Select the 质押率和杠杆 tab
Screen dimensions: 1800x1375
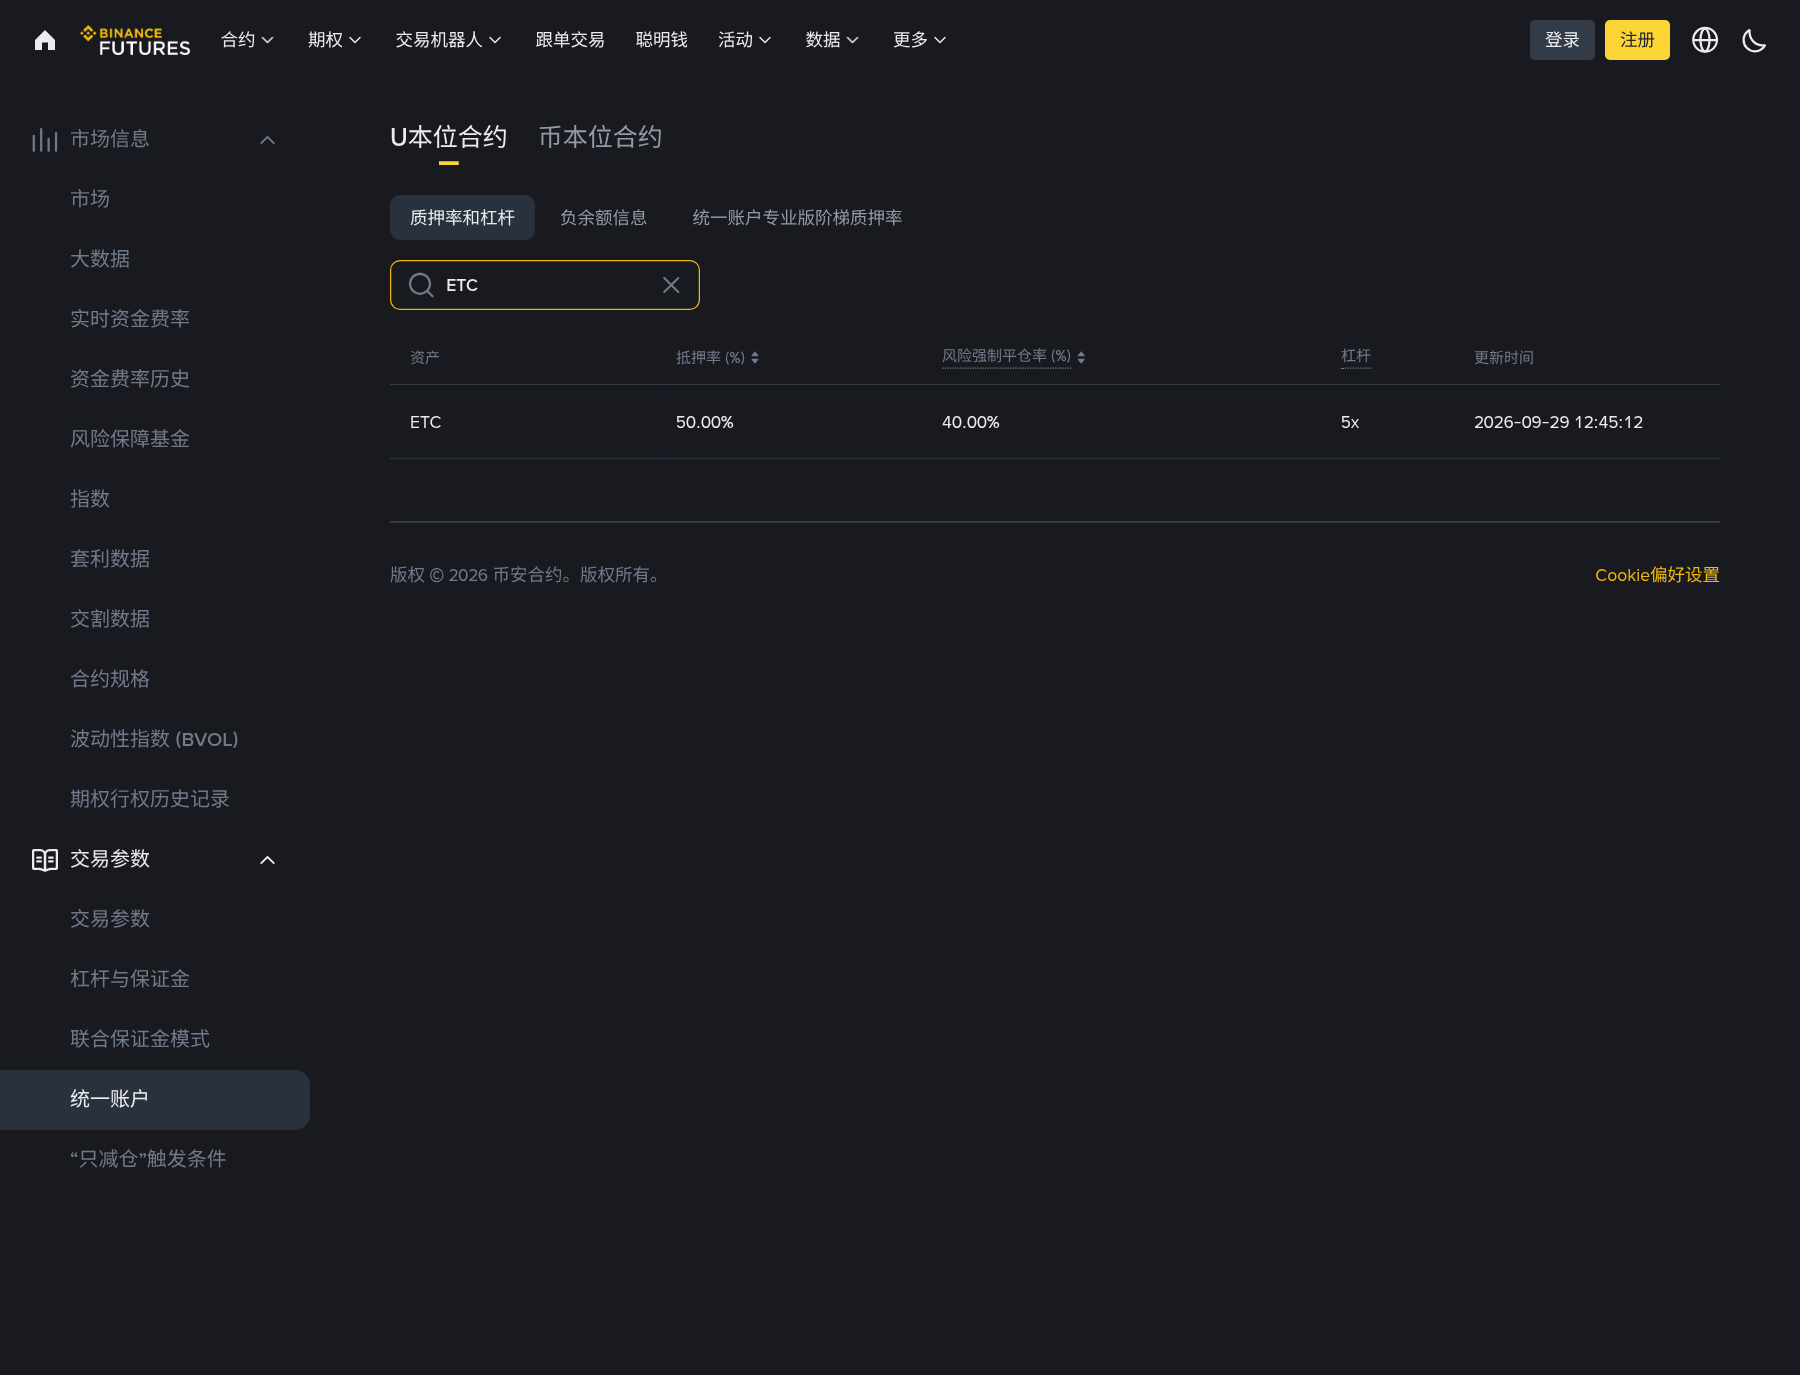462,217
